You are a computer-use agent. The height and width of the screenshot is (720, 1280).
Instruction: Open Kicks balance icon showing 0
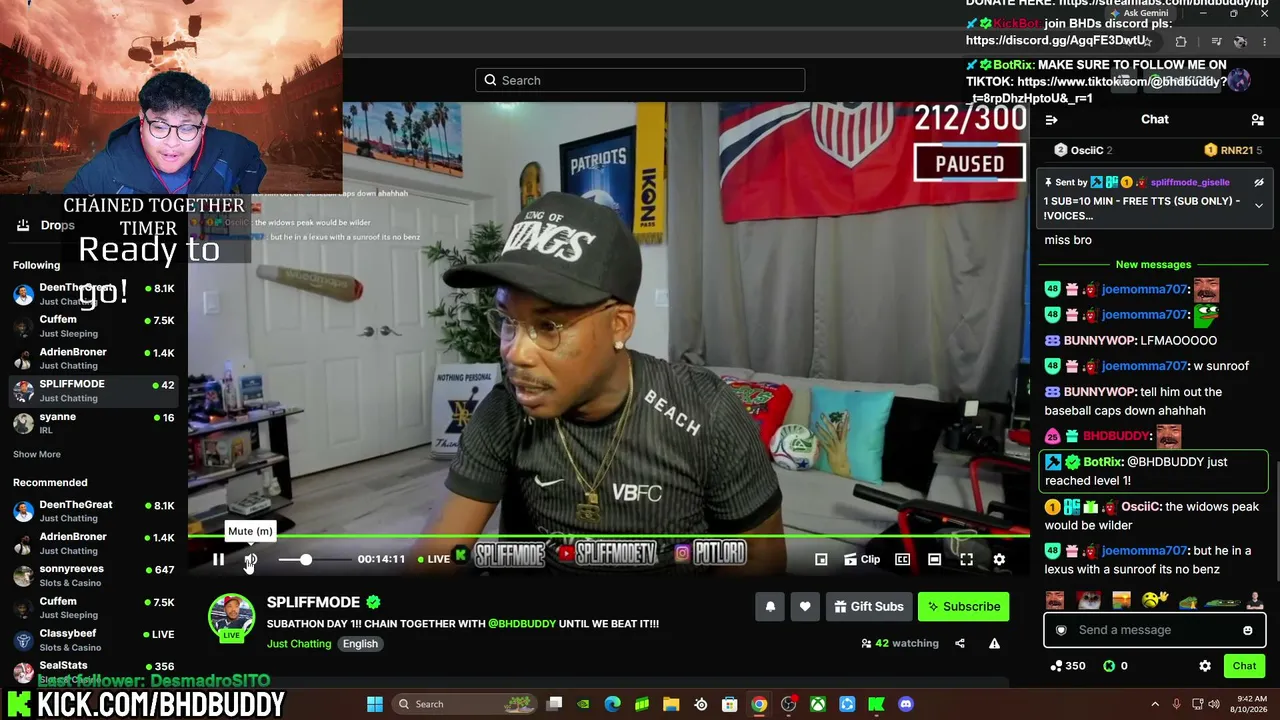pyautogui.click(x=1115, y=666)
